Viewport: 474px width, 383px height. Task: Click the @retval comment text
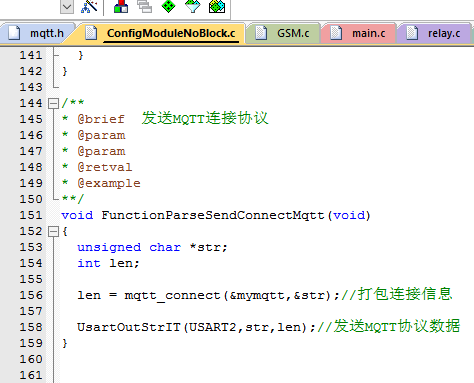(x=105, y=167)
